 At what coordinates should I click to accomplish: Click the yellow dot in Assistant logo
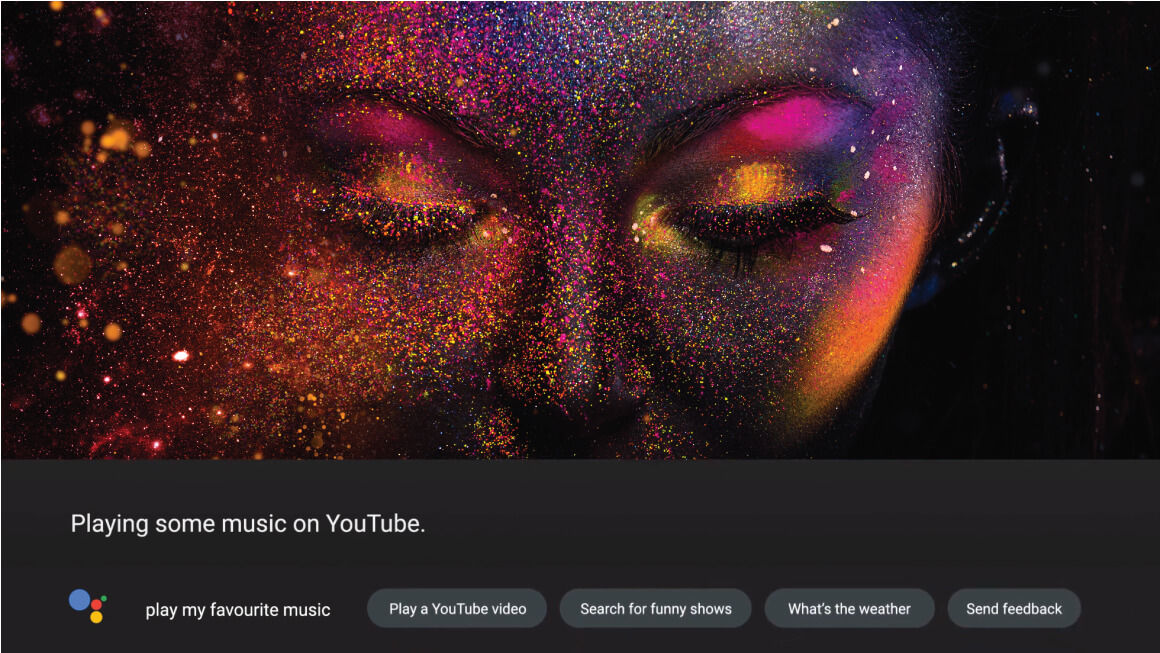click(x=96, y=617)
